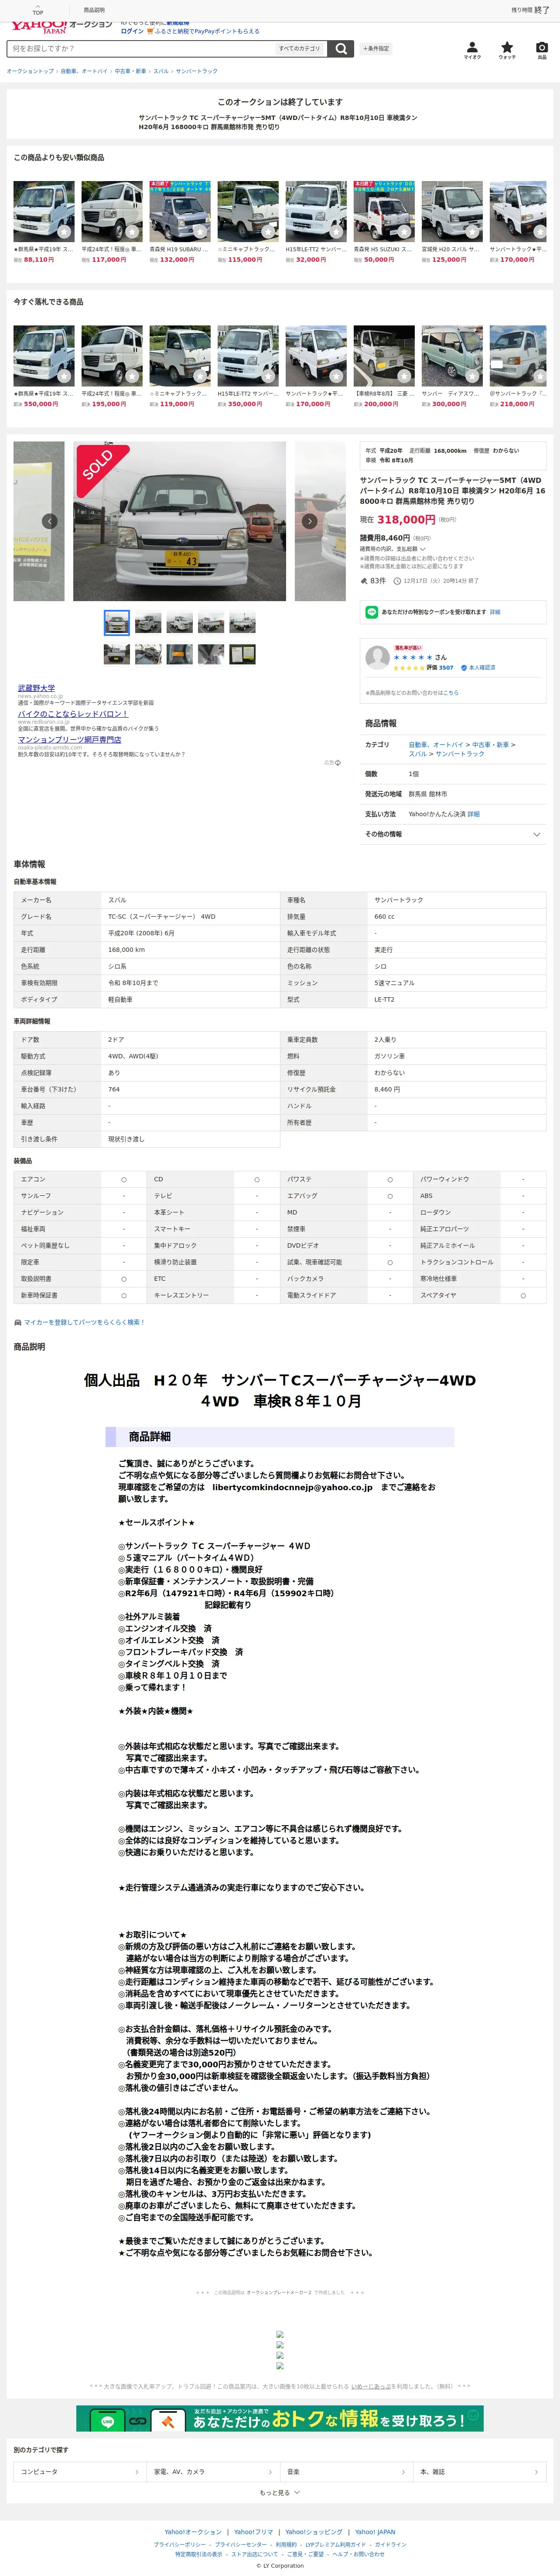Click watch star on 117,000円 similar item

click(132, 231)
